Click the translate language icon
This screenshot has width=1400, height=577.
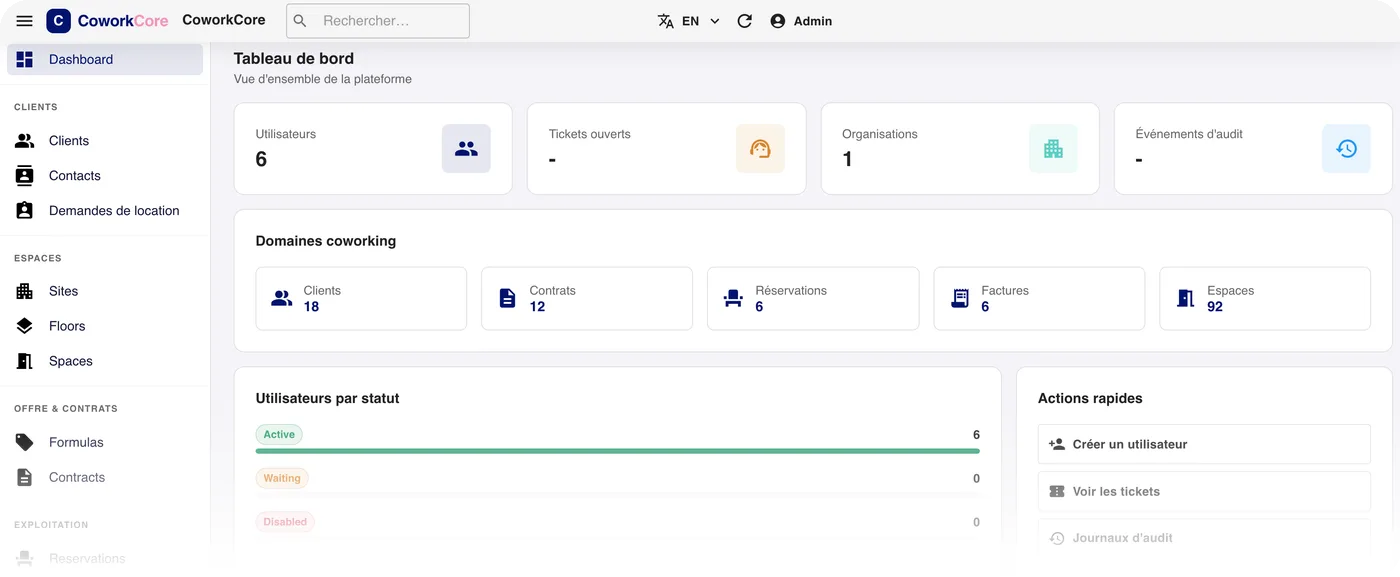pos(666,21)
